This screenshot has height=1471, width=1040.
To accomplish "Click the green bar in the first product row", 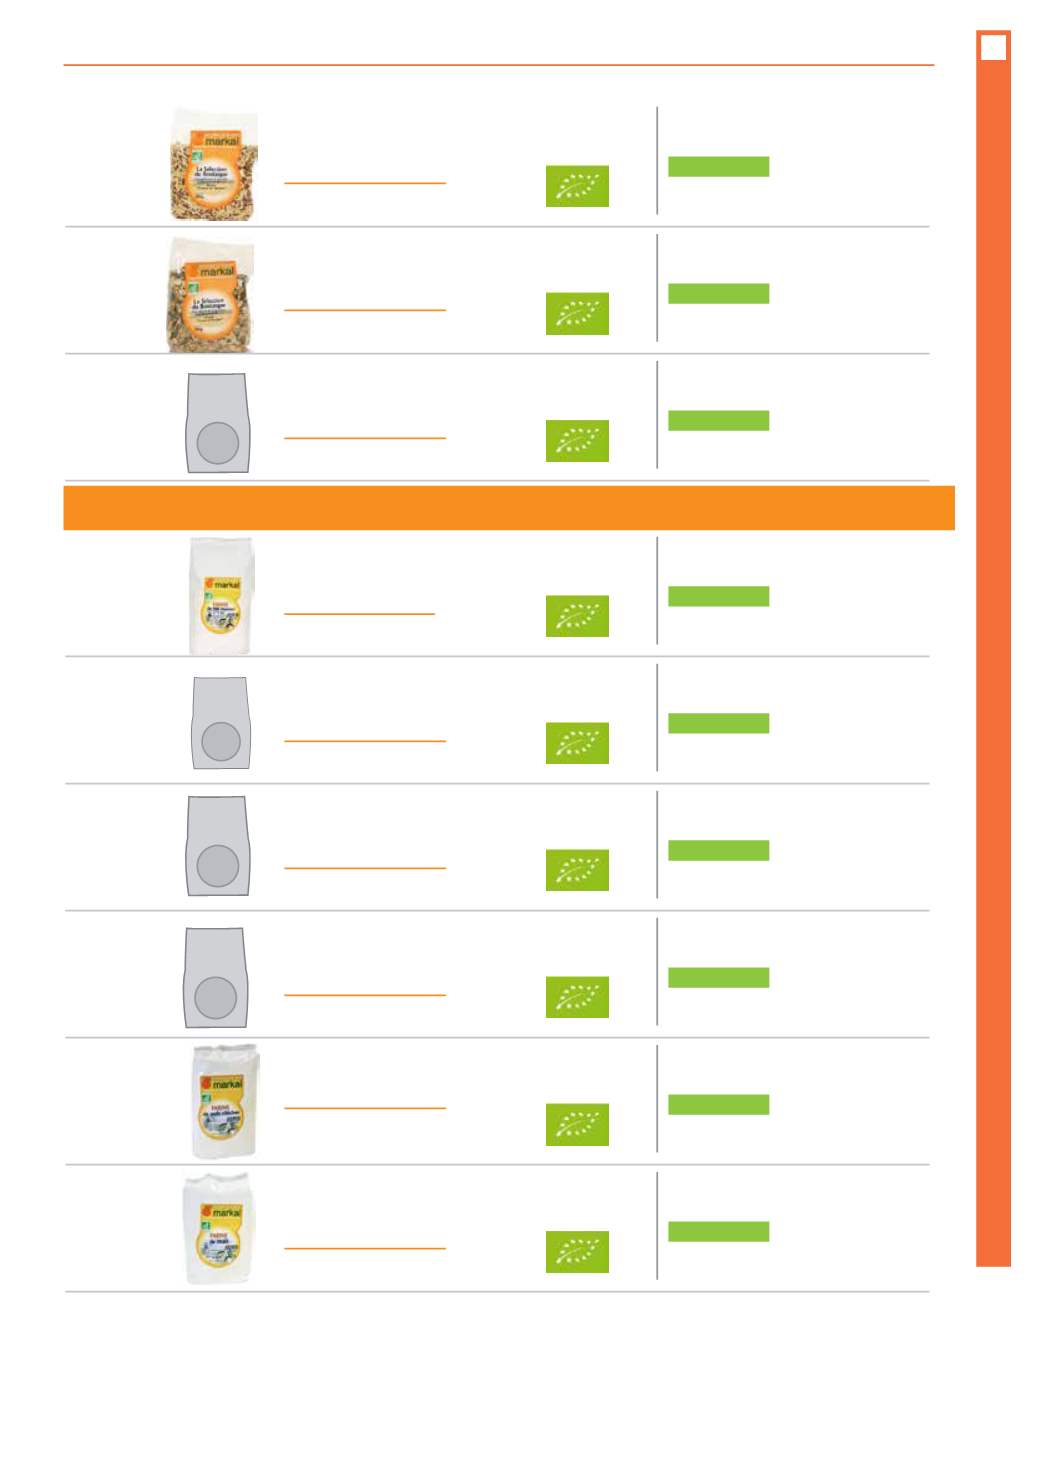I will pyautogui.click(x=718, y=166).
